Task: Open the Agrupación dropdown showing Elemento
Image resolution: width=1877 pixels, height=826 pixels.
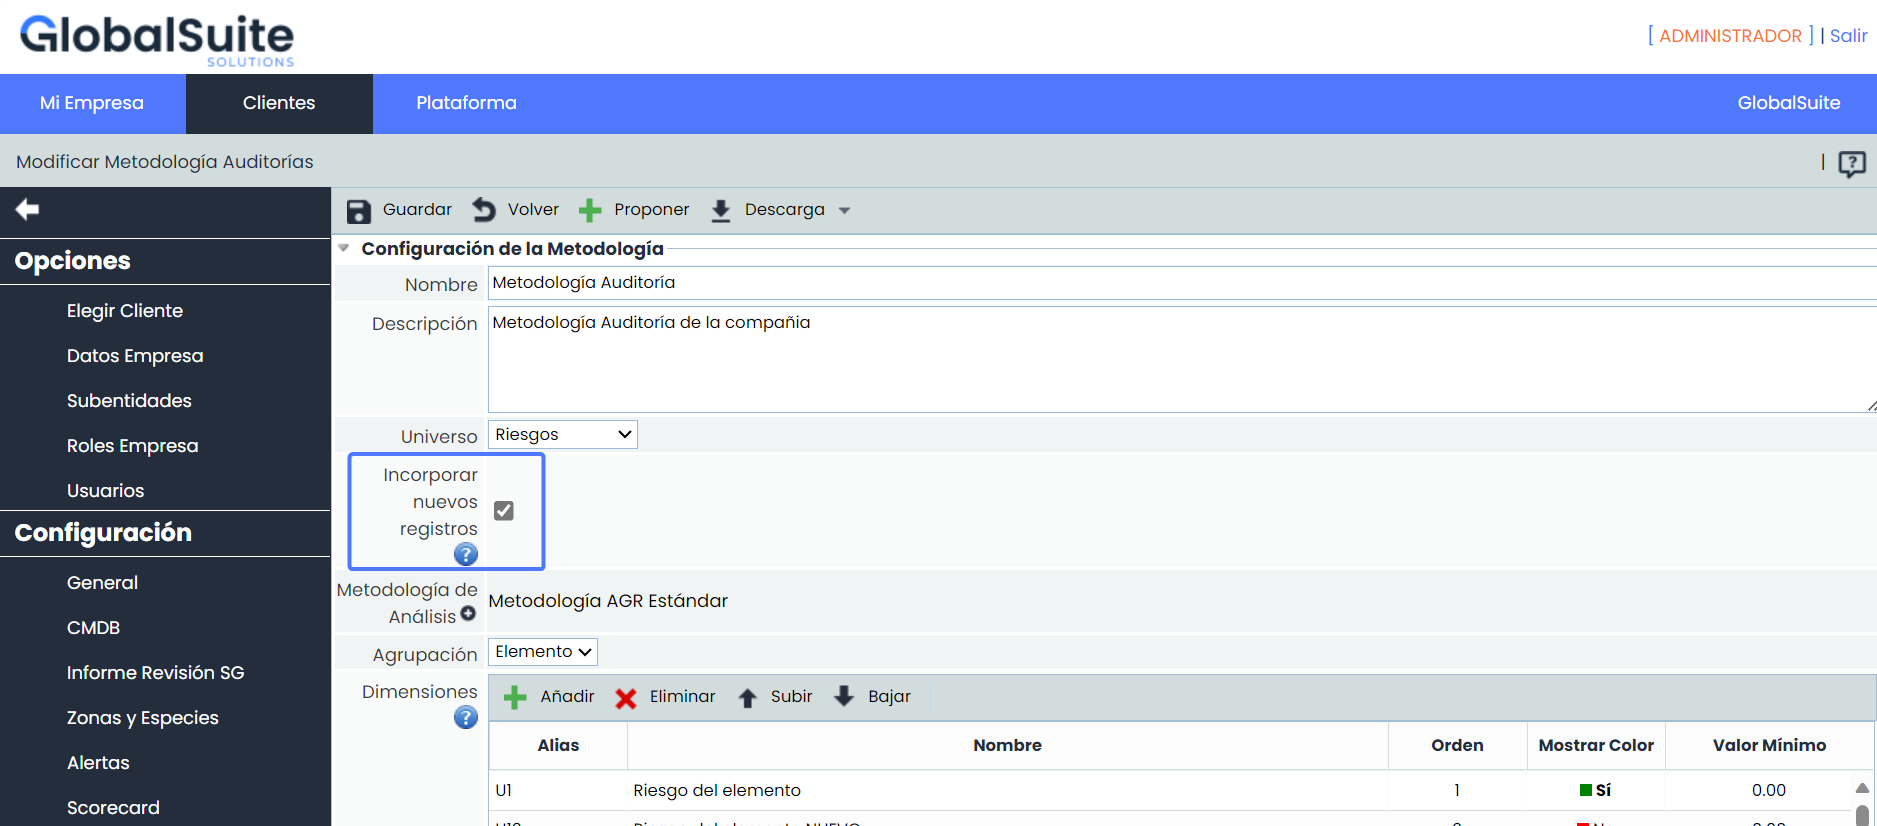Action: click(x=543, y=652)
